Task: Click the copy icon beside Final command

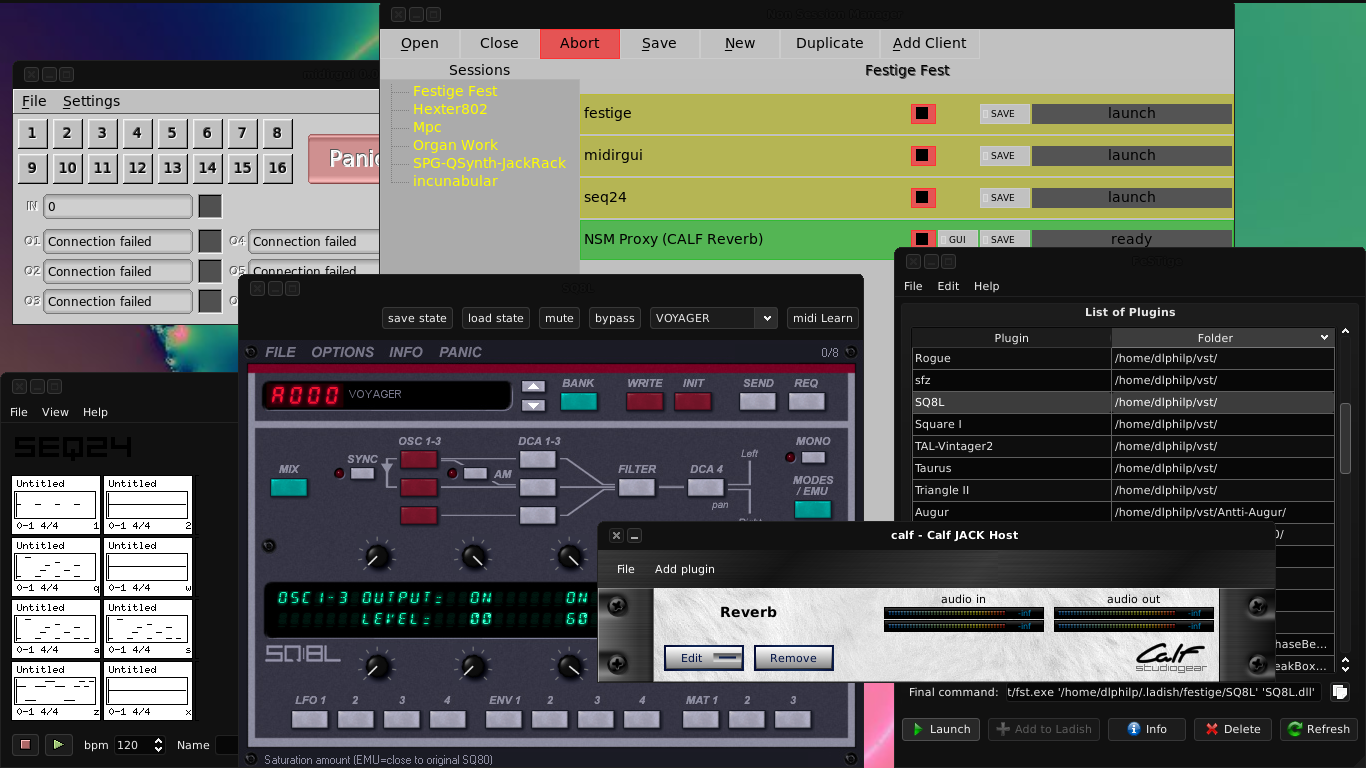Action: pos(1340,692)
